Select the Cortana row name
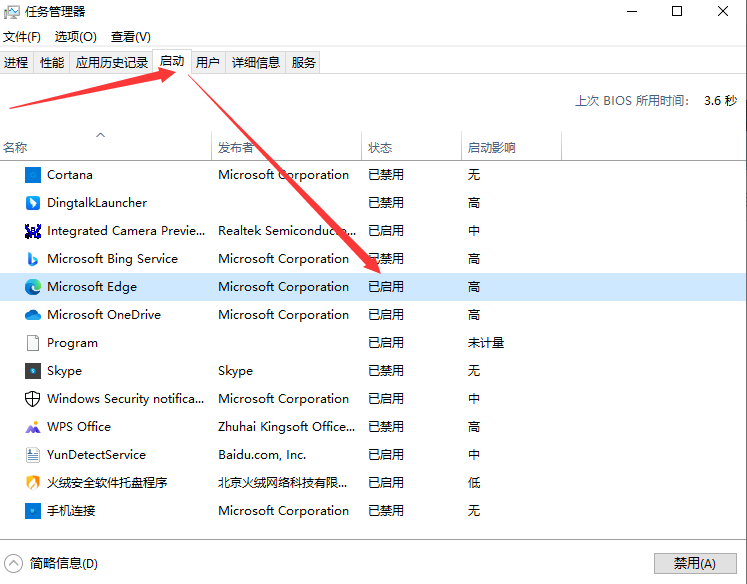This screenshot has height=584, width=747. pos(70,175)
